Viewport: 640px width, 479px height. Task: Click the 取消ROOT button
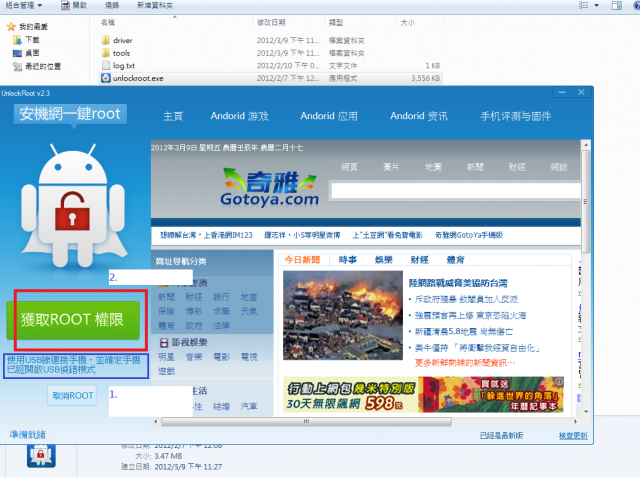[x=72, y=395]
